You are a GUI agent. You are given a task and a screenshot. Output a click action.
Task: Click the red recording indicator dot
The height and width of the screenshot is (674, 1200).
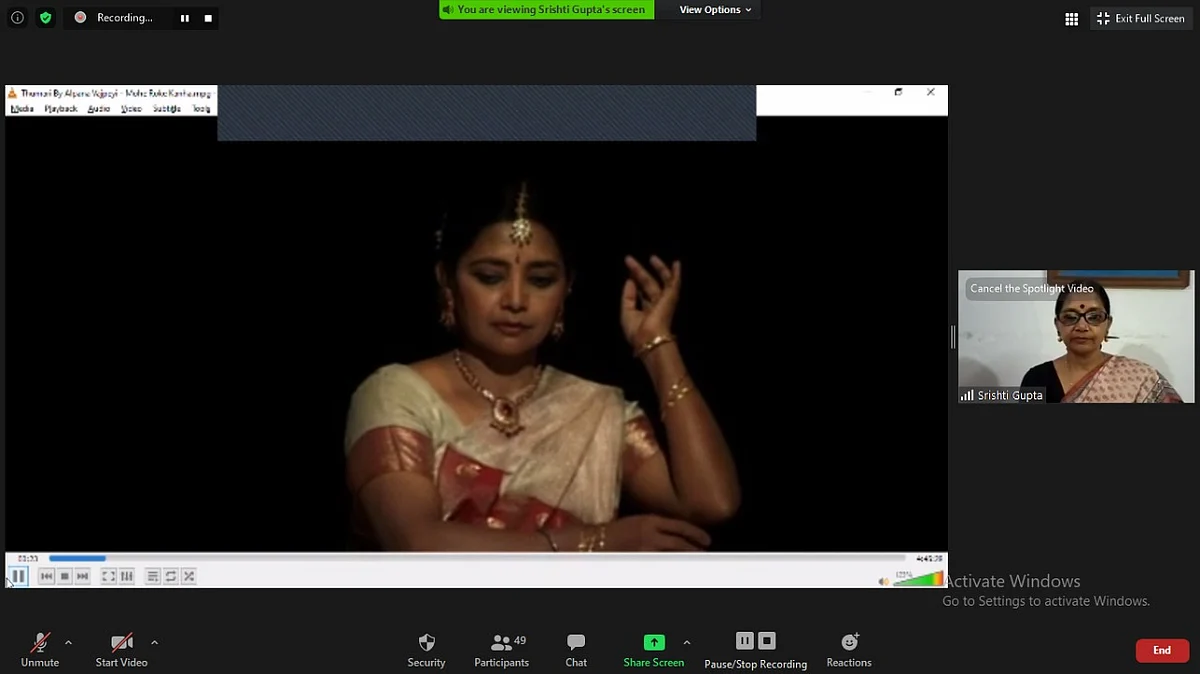[80, 18]
